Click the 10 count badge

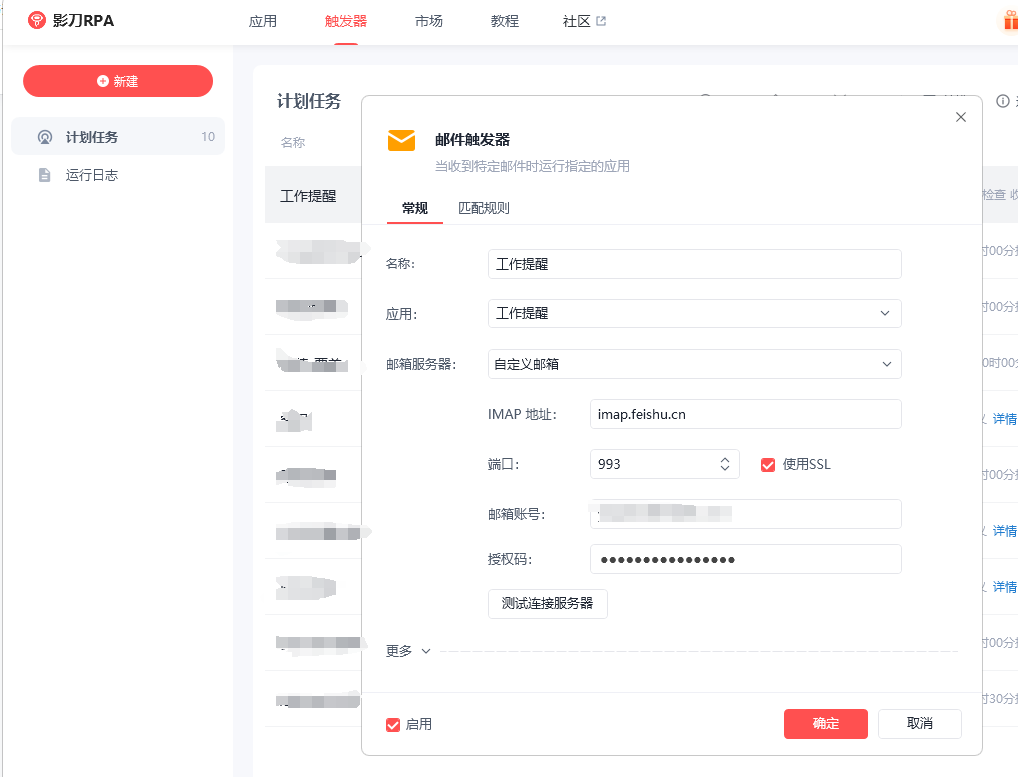[x=208, y=136]
